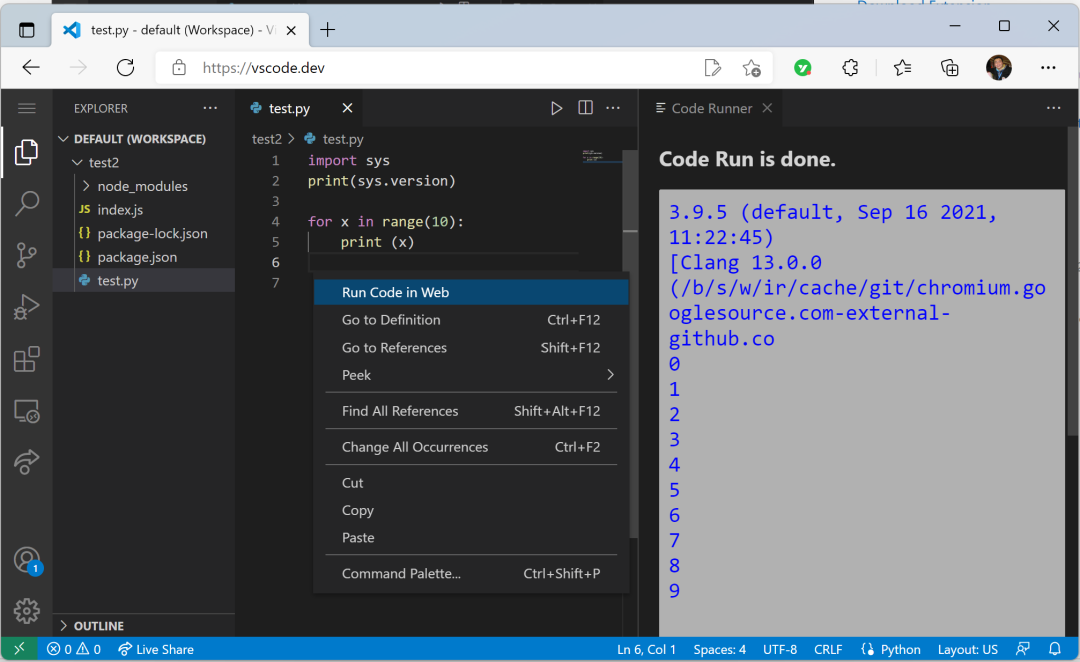Choose Paste from context menu

[x=471, y=537]
